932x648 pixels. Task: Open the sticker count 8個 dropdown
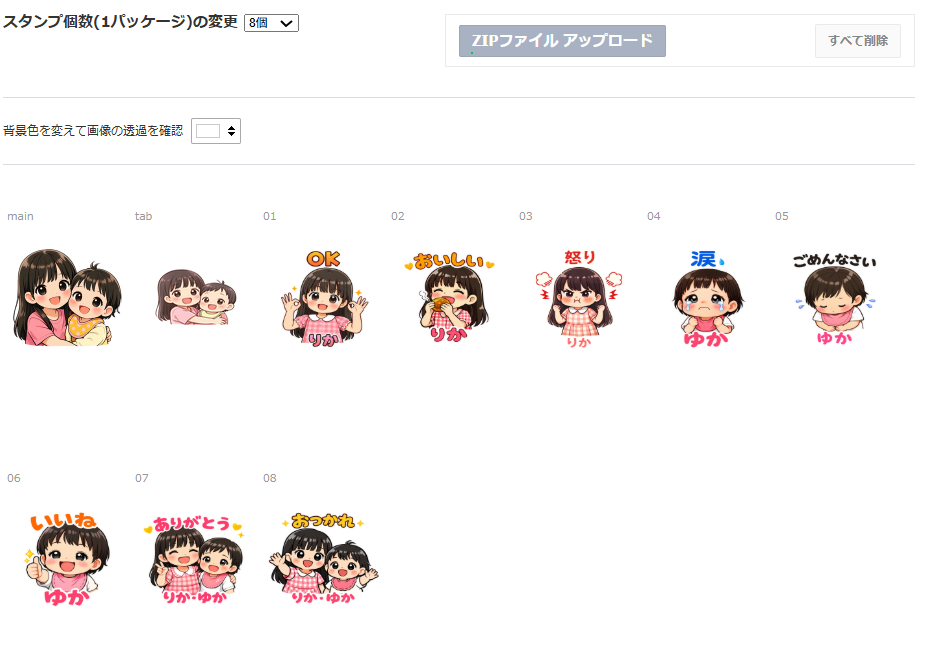271,23
